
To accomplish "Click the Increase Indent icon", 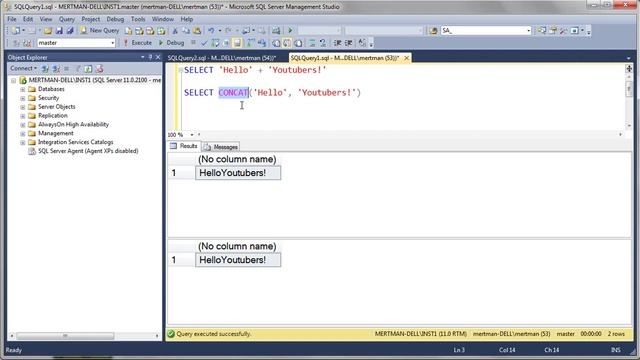I will coord(349,43).
